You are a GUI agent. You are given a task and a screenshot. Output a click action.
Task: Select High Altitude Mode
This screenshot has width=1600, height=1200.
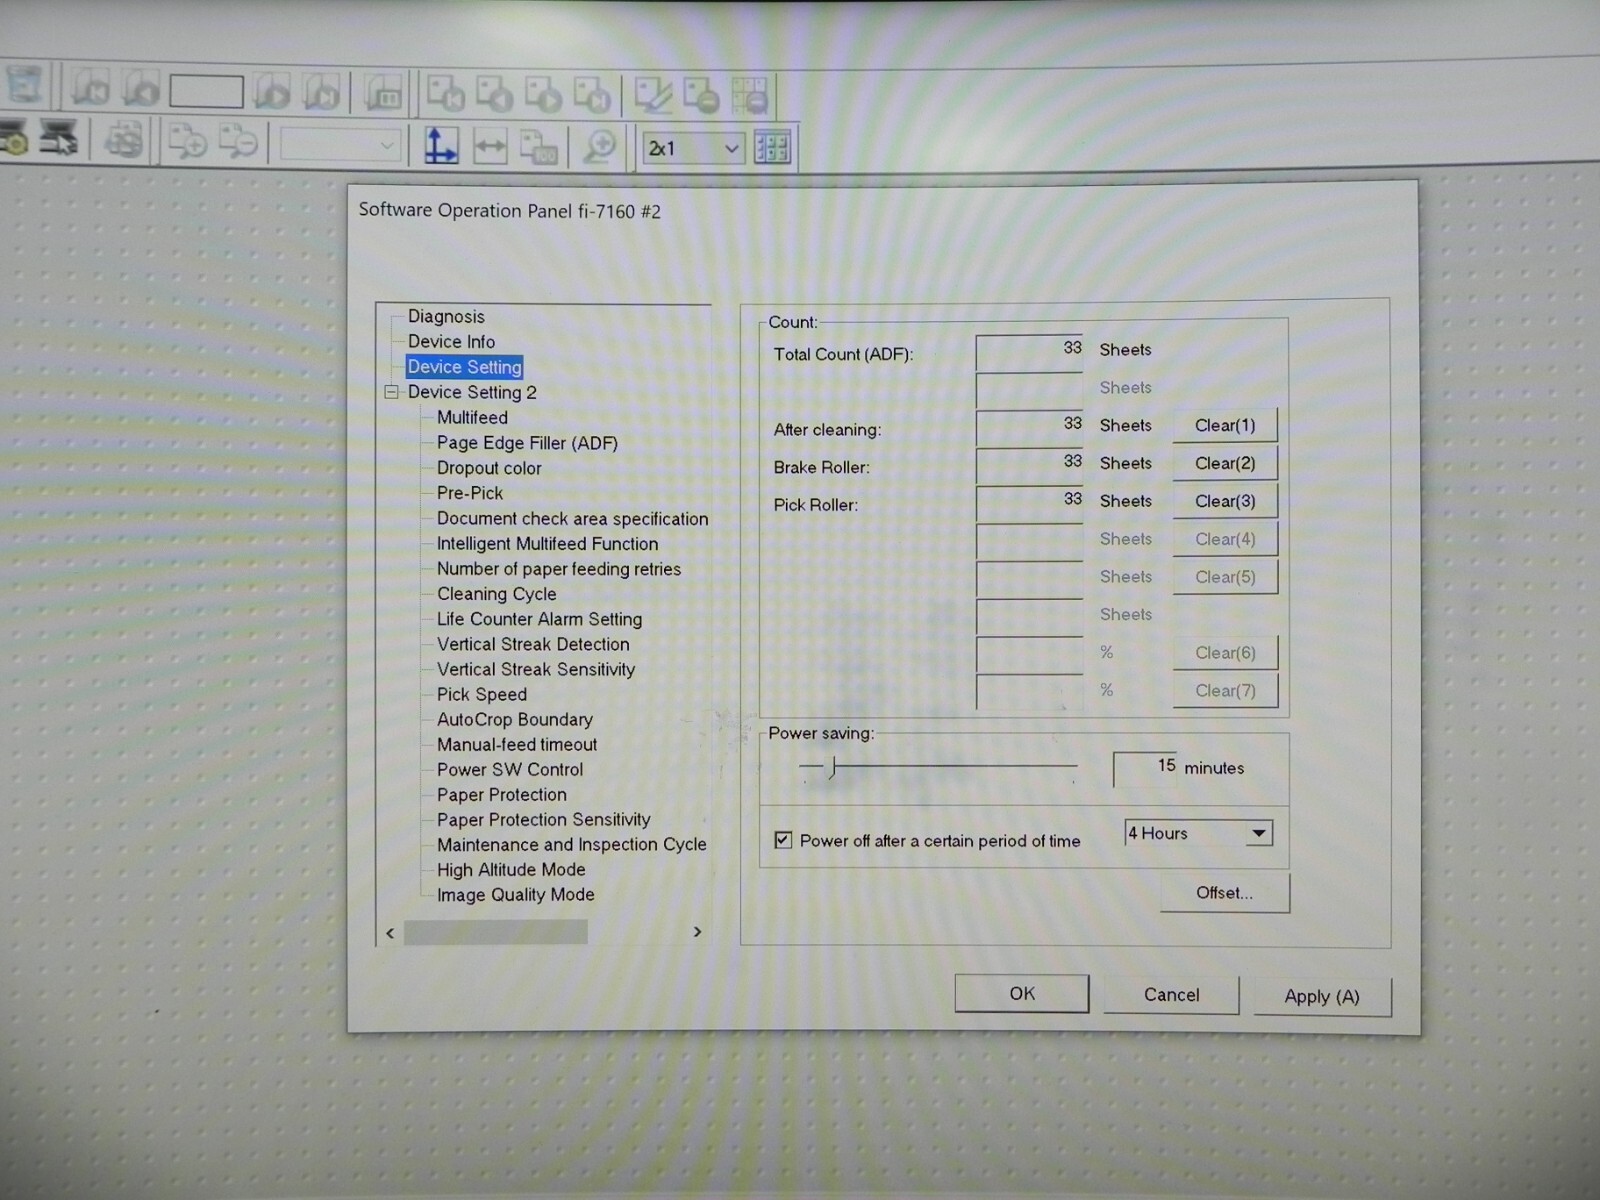pyautogui.click(x=511, y=869)
